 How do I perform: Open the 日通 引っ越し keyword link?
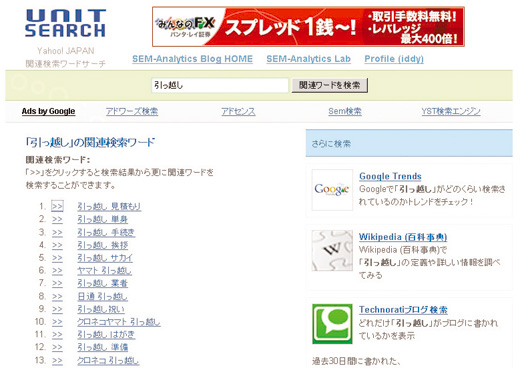click(x=103, y=296)
